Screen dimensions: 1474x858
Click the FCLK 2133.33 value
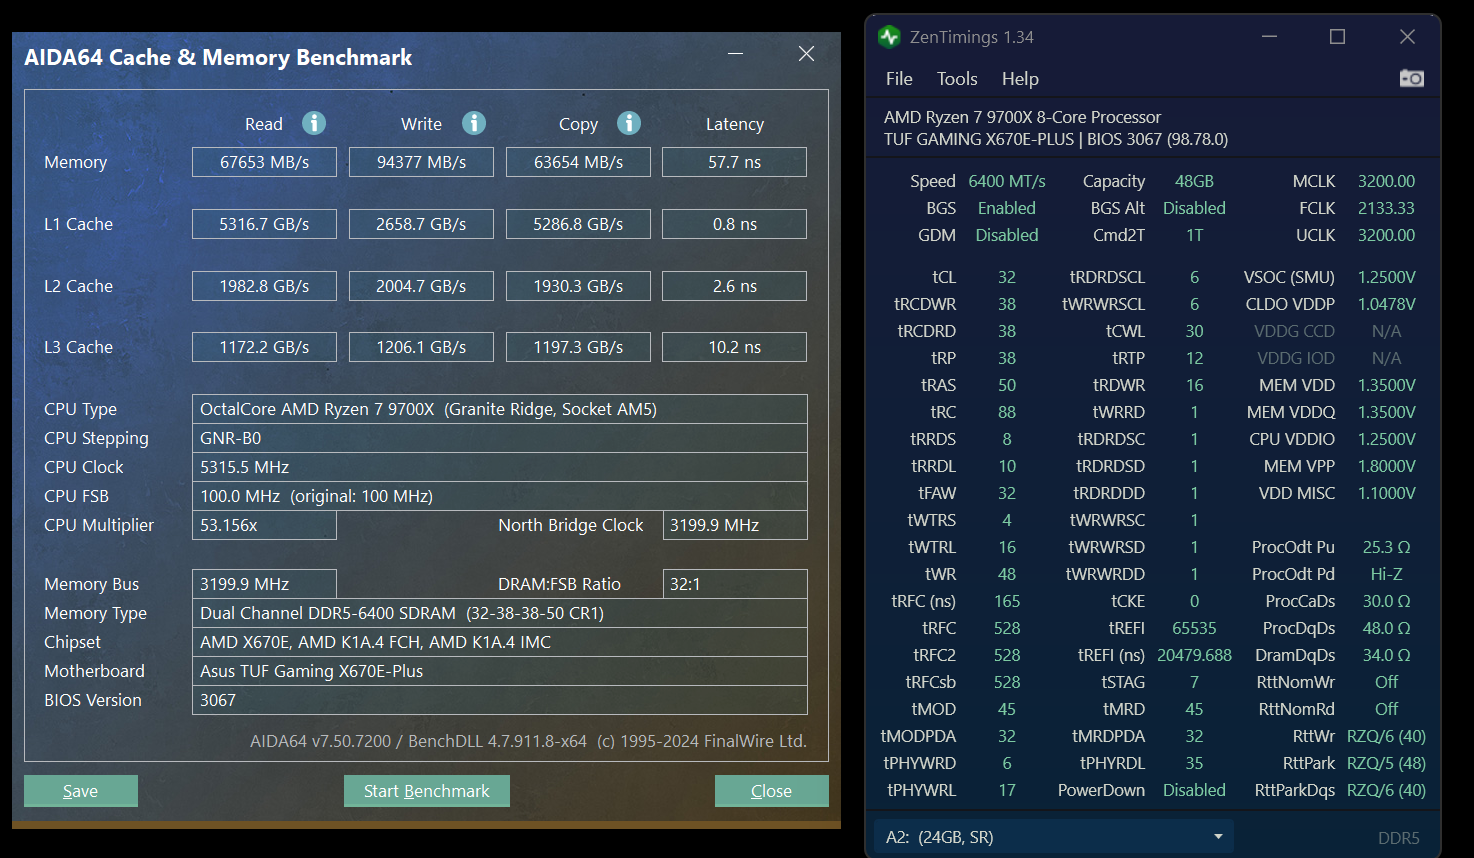coord(1386,208)
